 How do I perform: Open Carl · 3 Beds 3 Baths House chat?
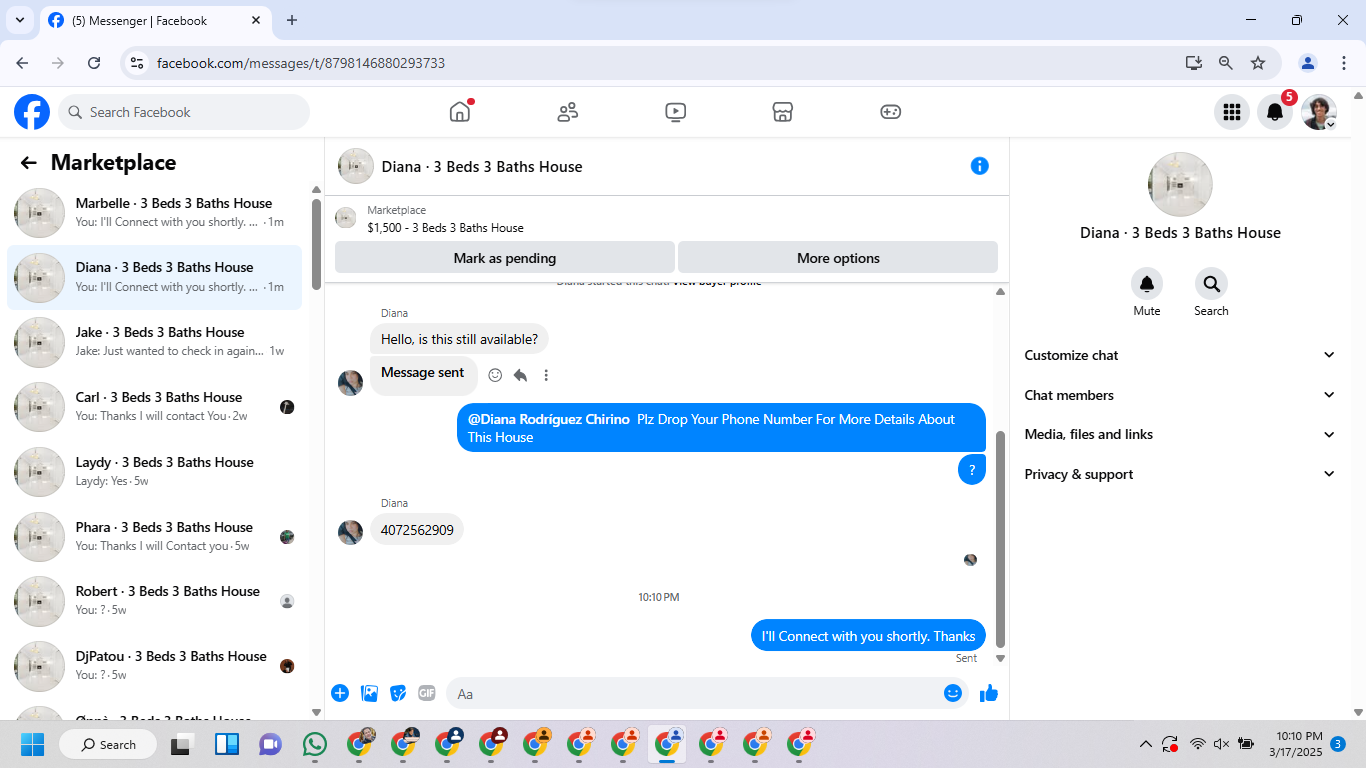point(155,407)
